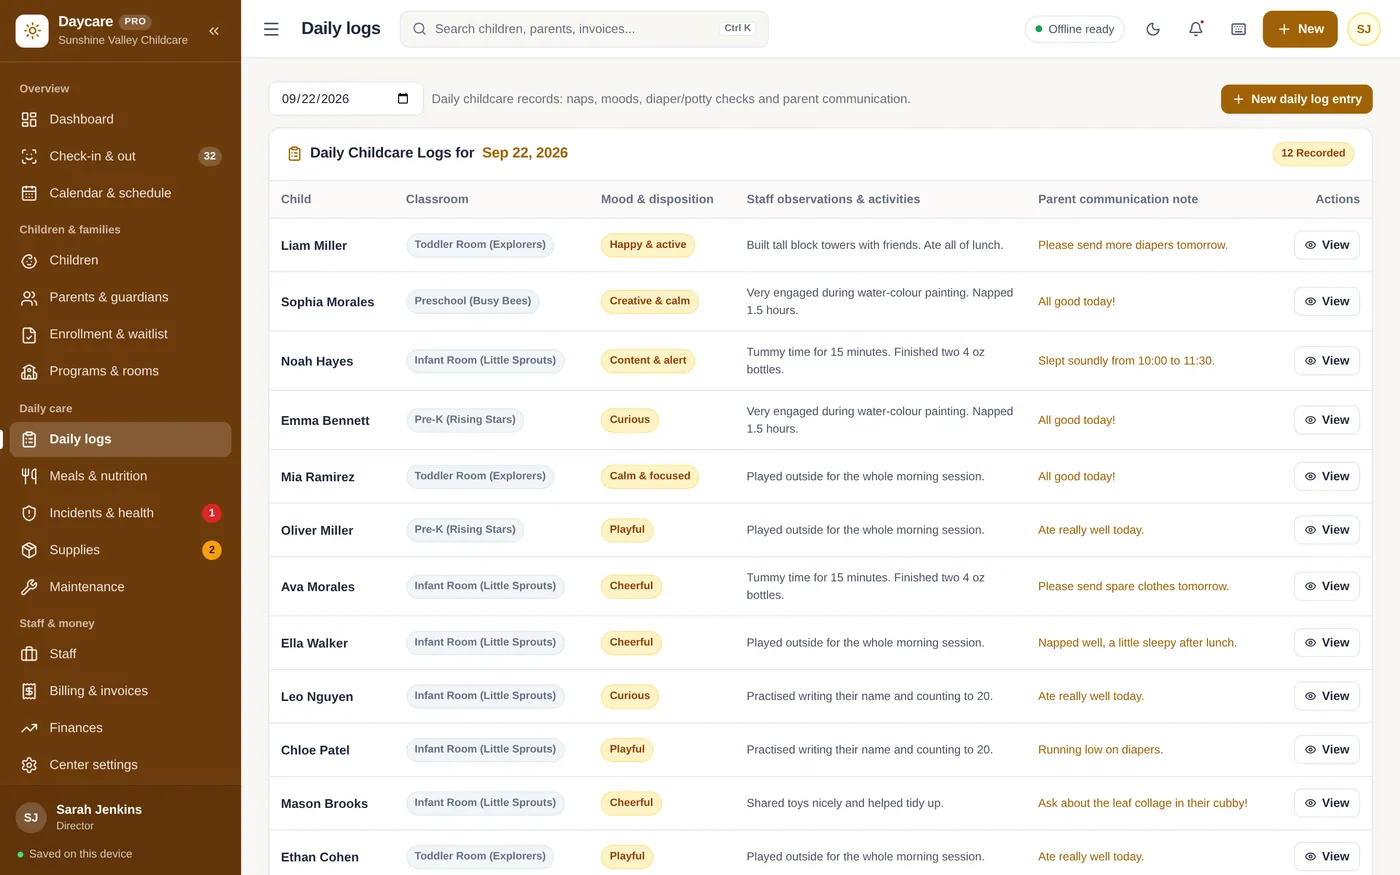
Task: Open the calendar picker in date field
Action: pyautogui.click(x=403, y=99)
